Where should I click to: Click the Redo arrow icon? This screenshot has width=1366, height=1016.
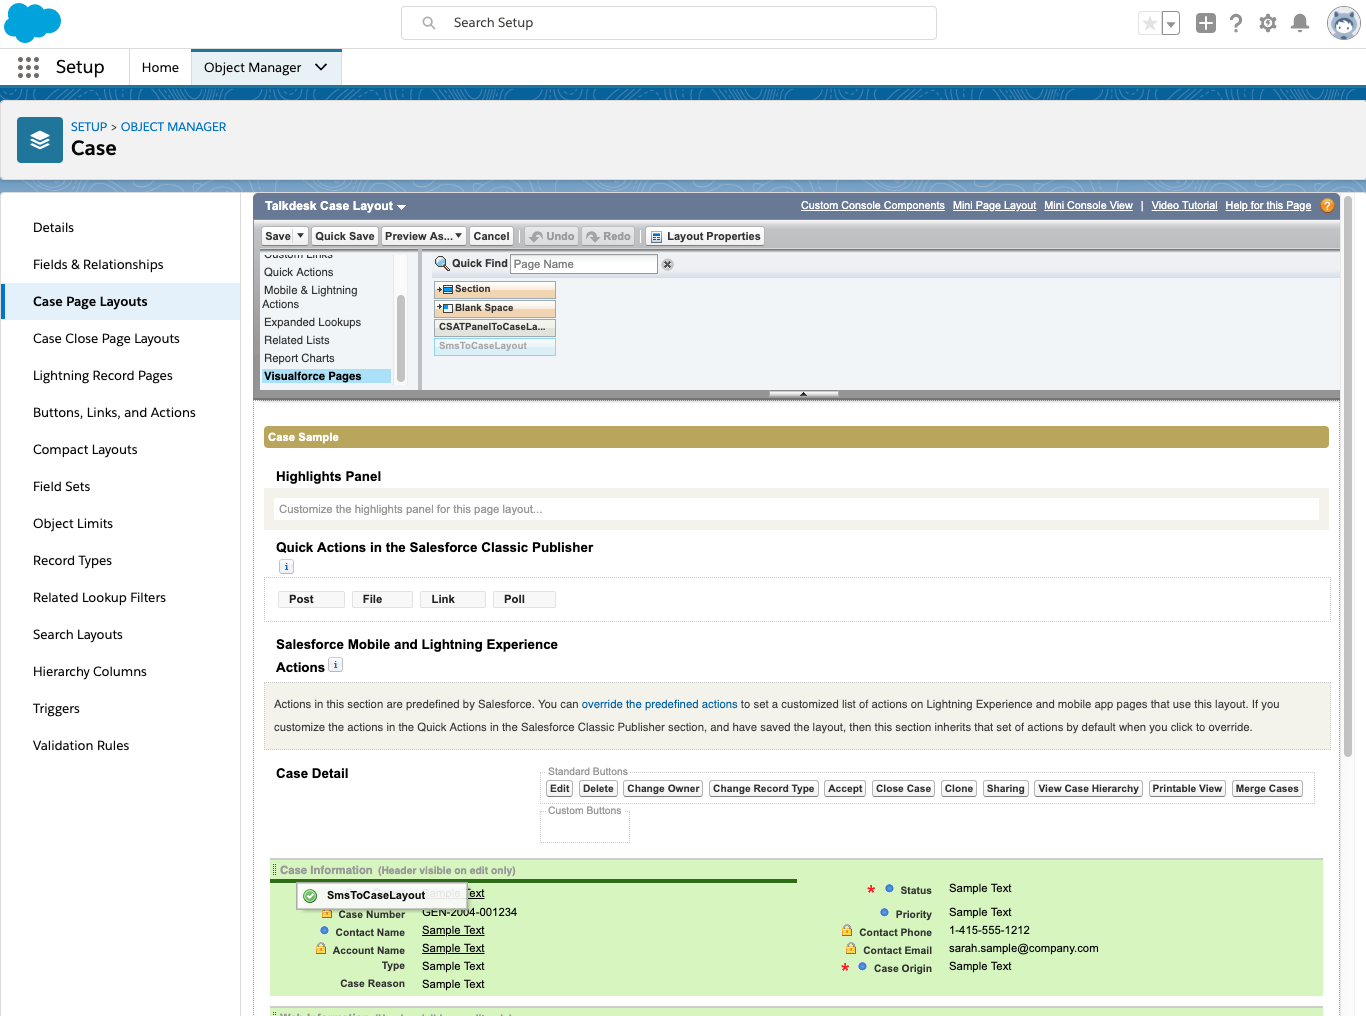[593, 237]
